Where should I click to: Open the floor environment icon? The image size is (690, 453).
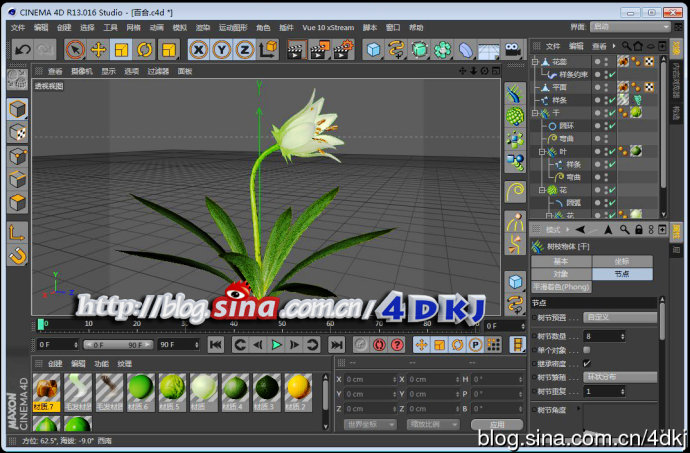pyautogui.click(x=488, y=49)
